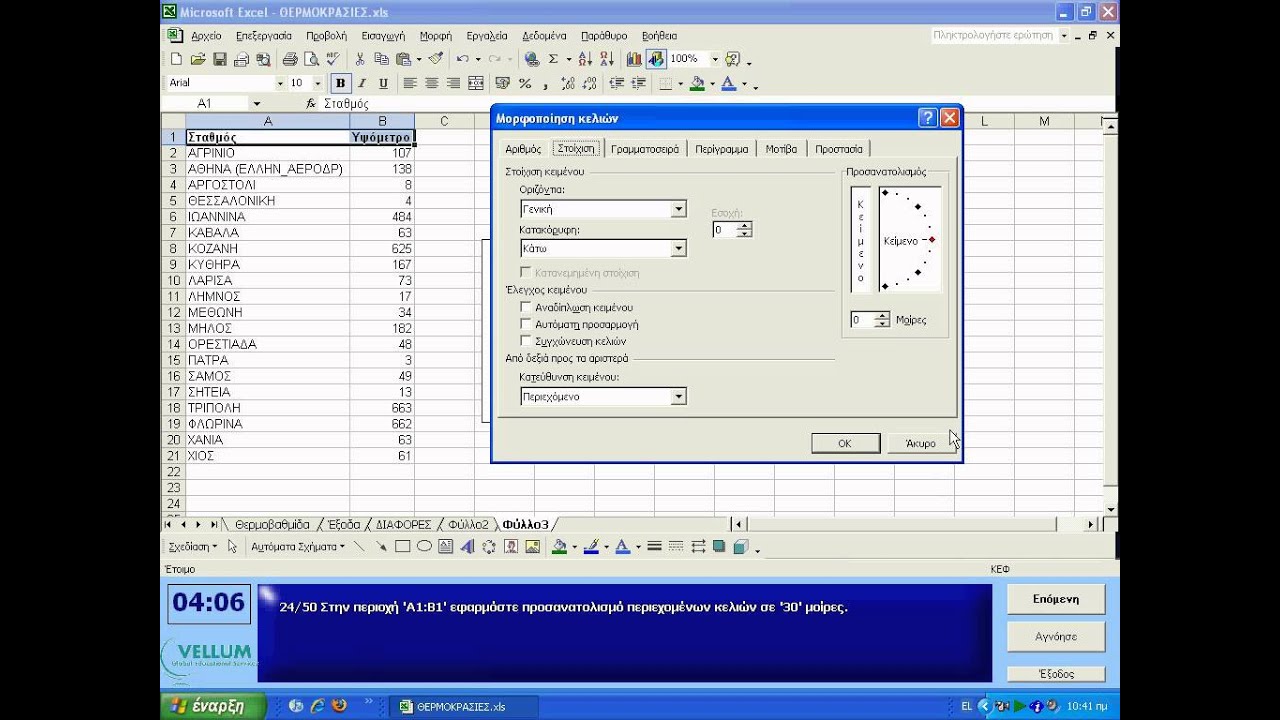The image size is (1280, 720).
Task: Open the font size dropdown
Action: click(317, 83)
